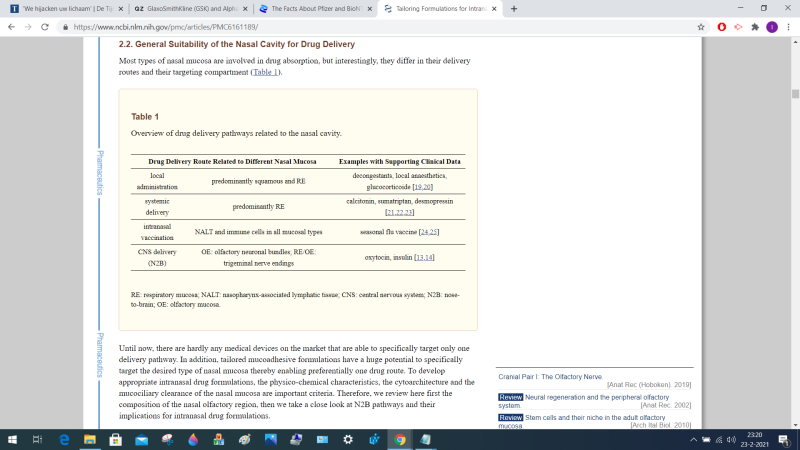
Task: Close the GlaxoSmithKline tab
Action: point(245,9)
